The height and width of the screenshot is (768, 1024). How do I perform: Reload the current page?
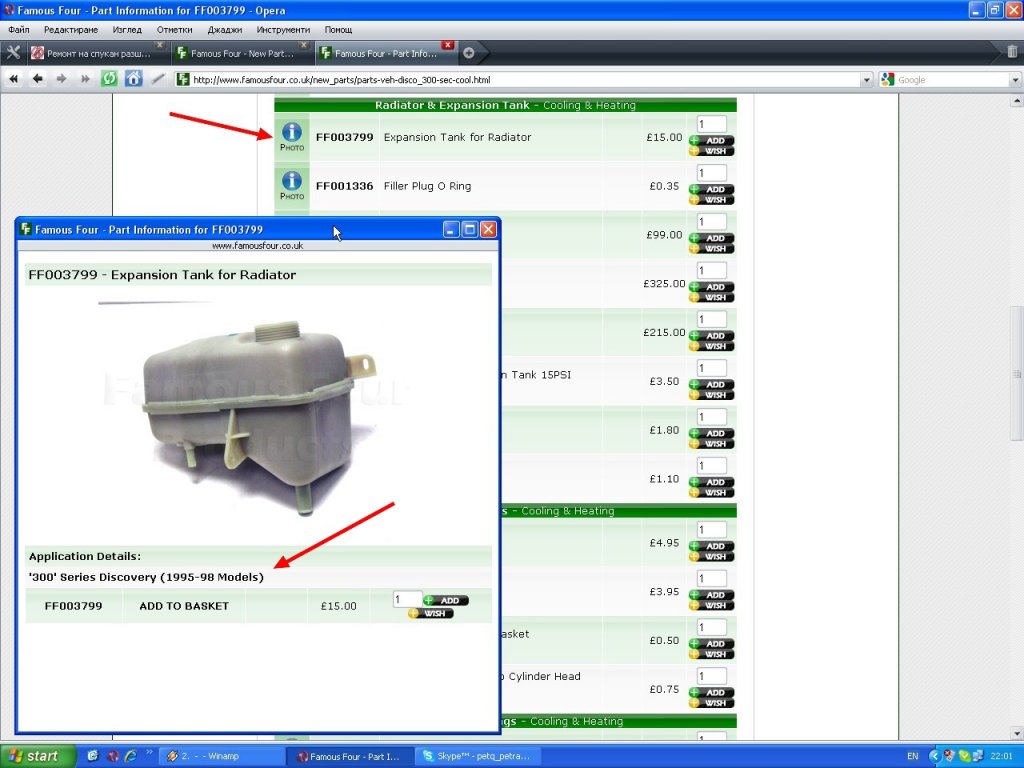109,79
